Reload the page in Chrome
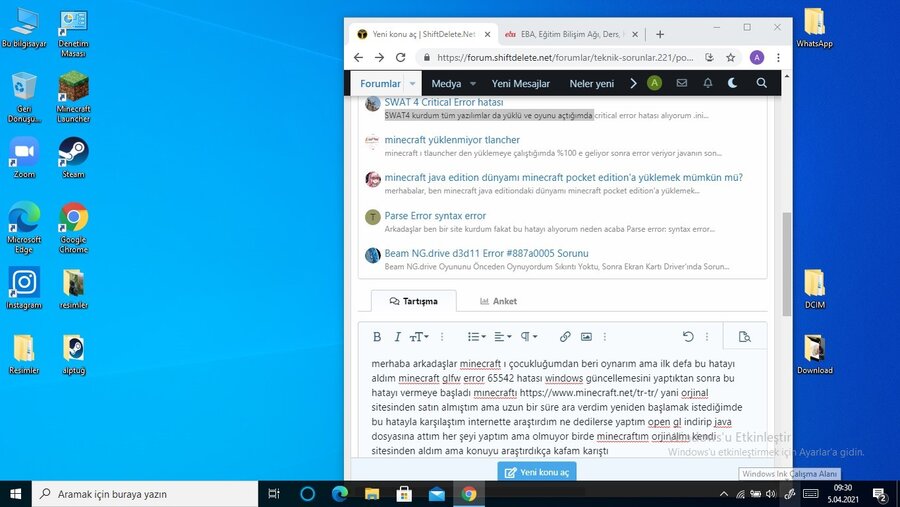 (400, 57)
